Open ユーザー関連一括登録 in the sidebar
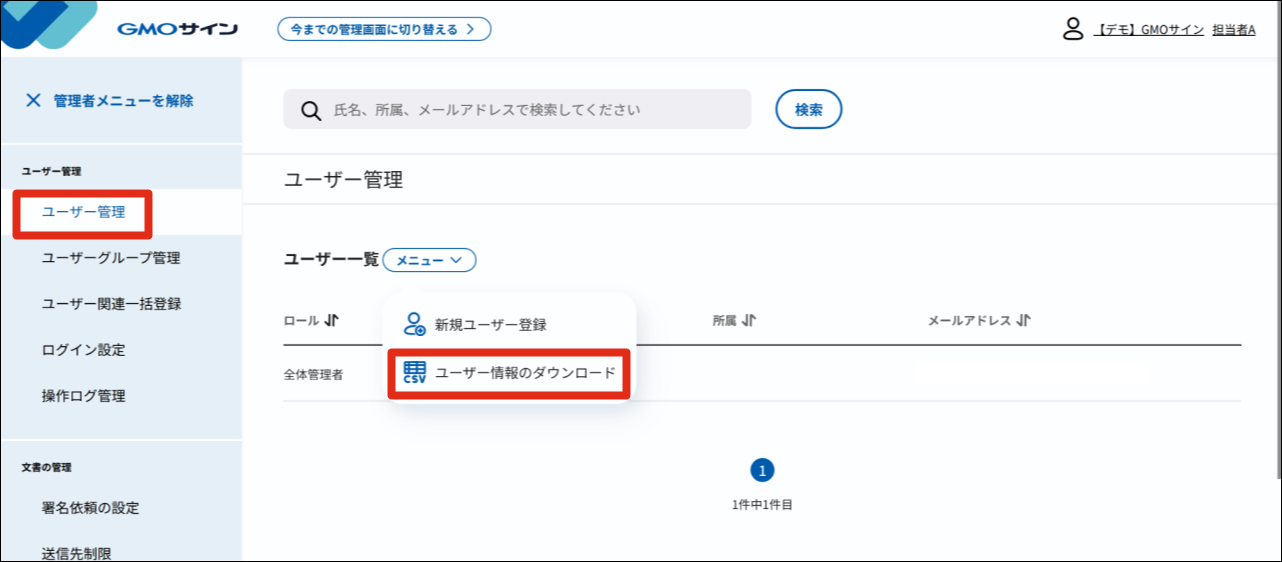Viewport: 1282px width, 562px height. 111,304
